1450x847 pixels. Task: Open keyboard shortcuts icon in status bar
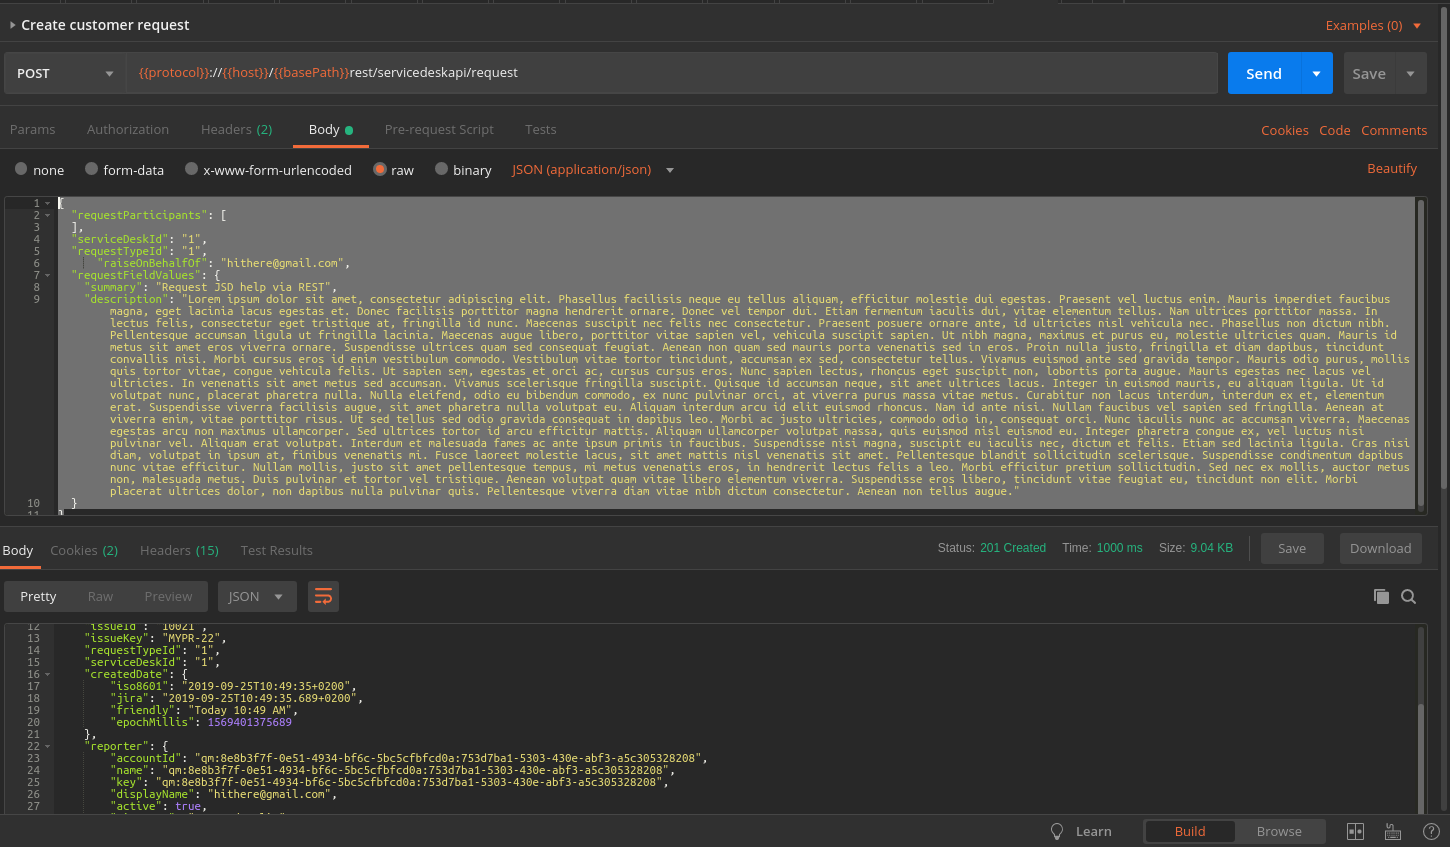(1392, 831)
